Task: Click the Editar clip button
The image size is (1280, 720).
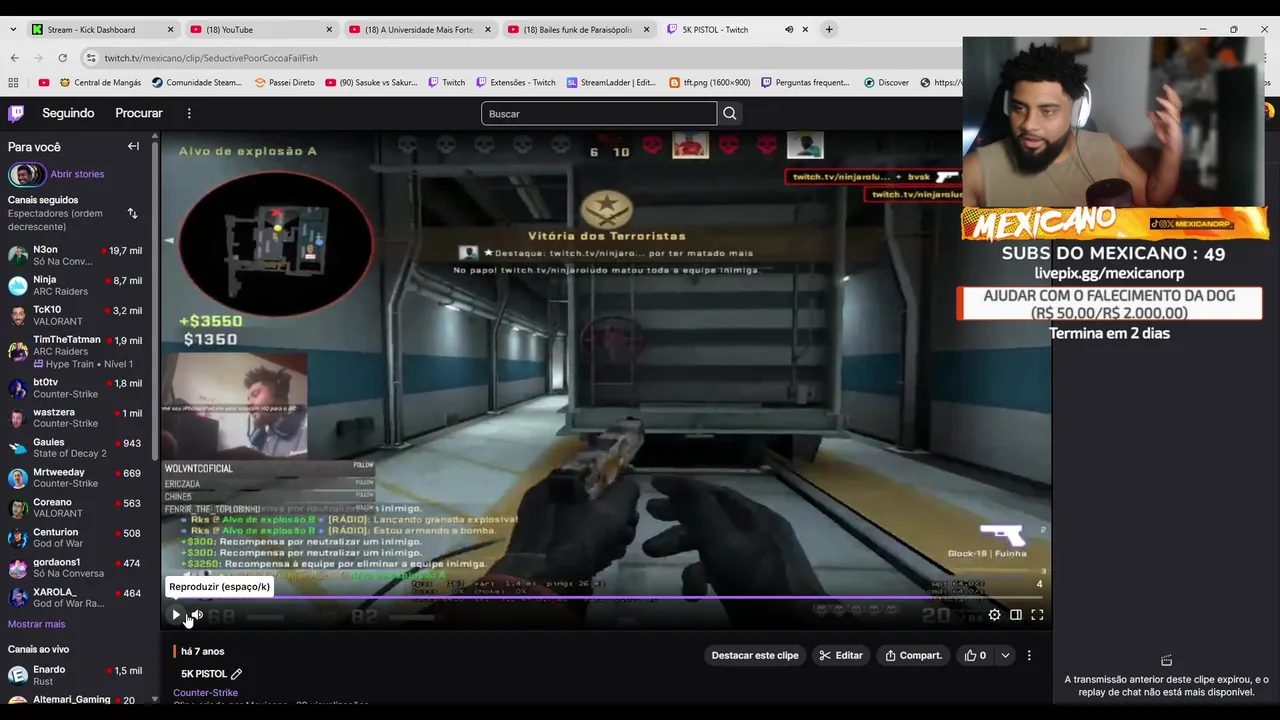Action: click(x=840, y=656)
